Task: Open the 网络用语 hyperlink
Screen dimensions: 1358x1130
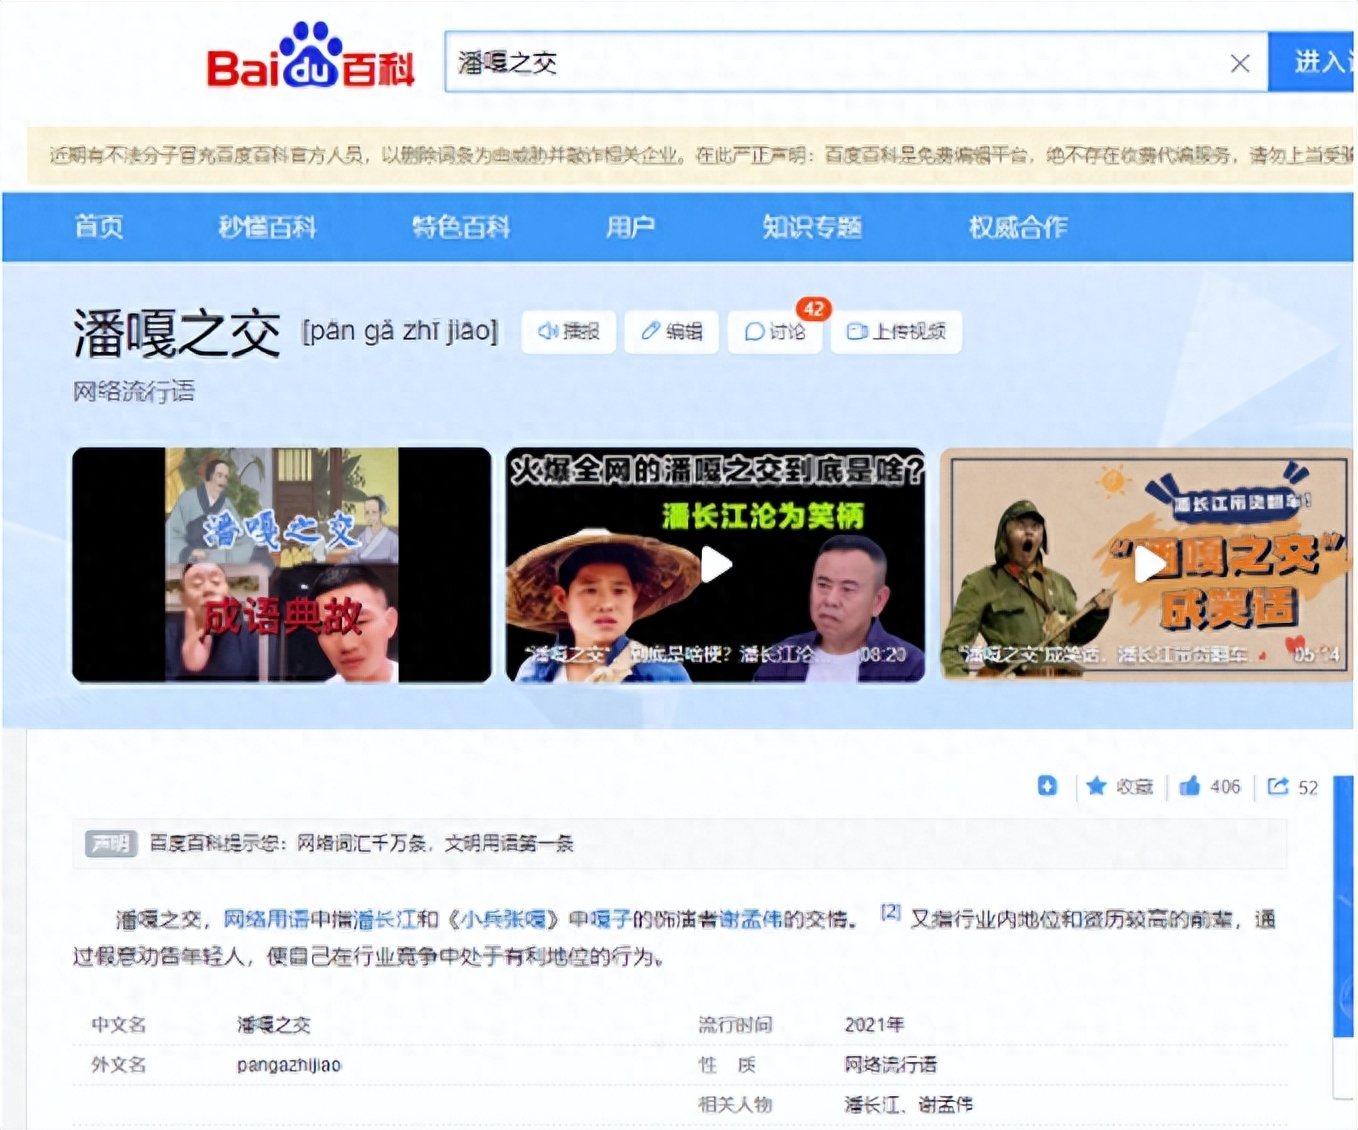Action: [x=266, y=919]
